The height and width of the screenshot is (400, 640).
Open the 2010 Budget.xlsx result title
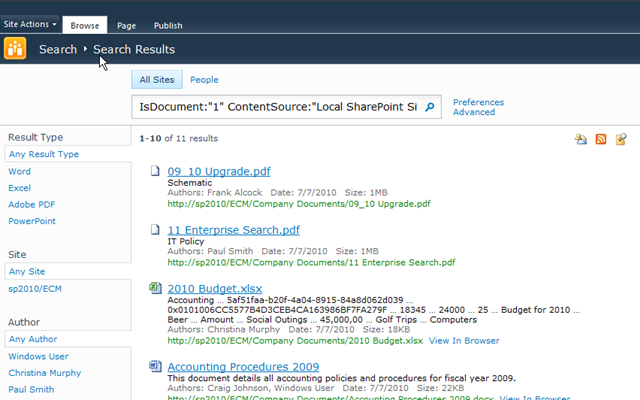215,289
